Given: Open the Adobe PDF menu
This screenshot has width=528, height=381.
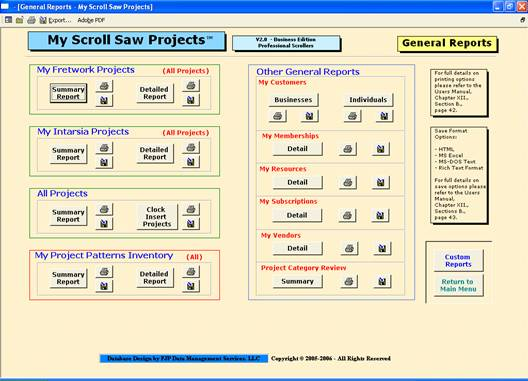Looking at the screenshot, I should 91,20.
